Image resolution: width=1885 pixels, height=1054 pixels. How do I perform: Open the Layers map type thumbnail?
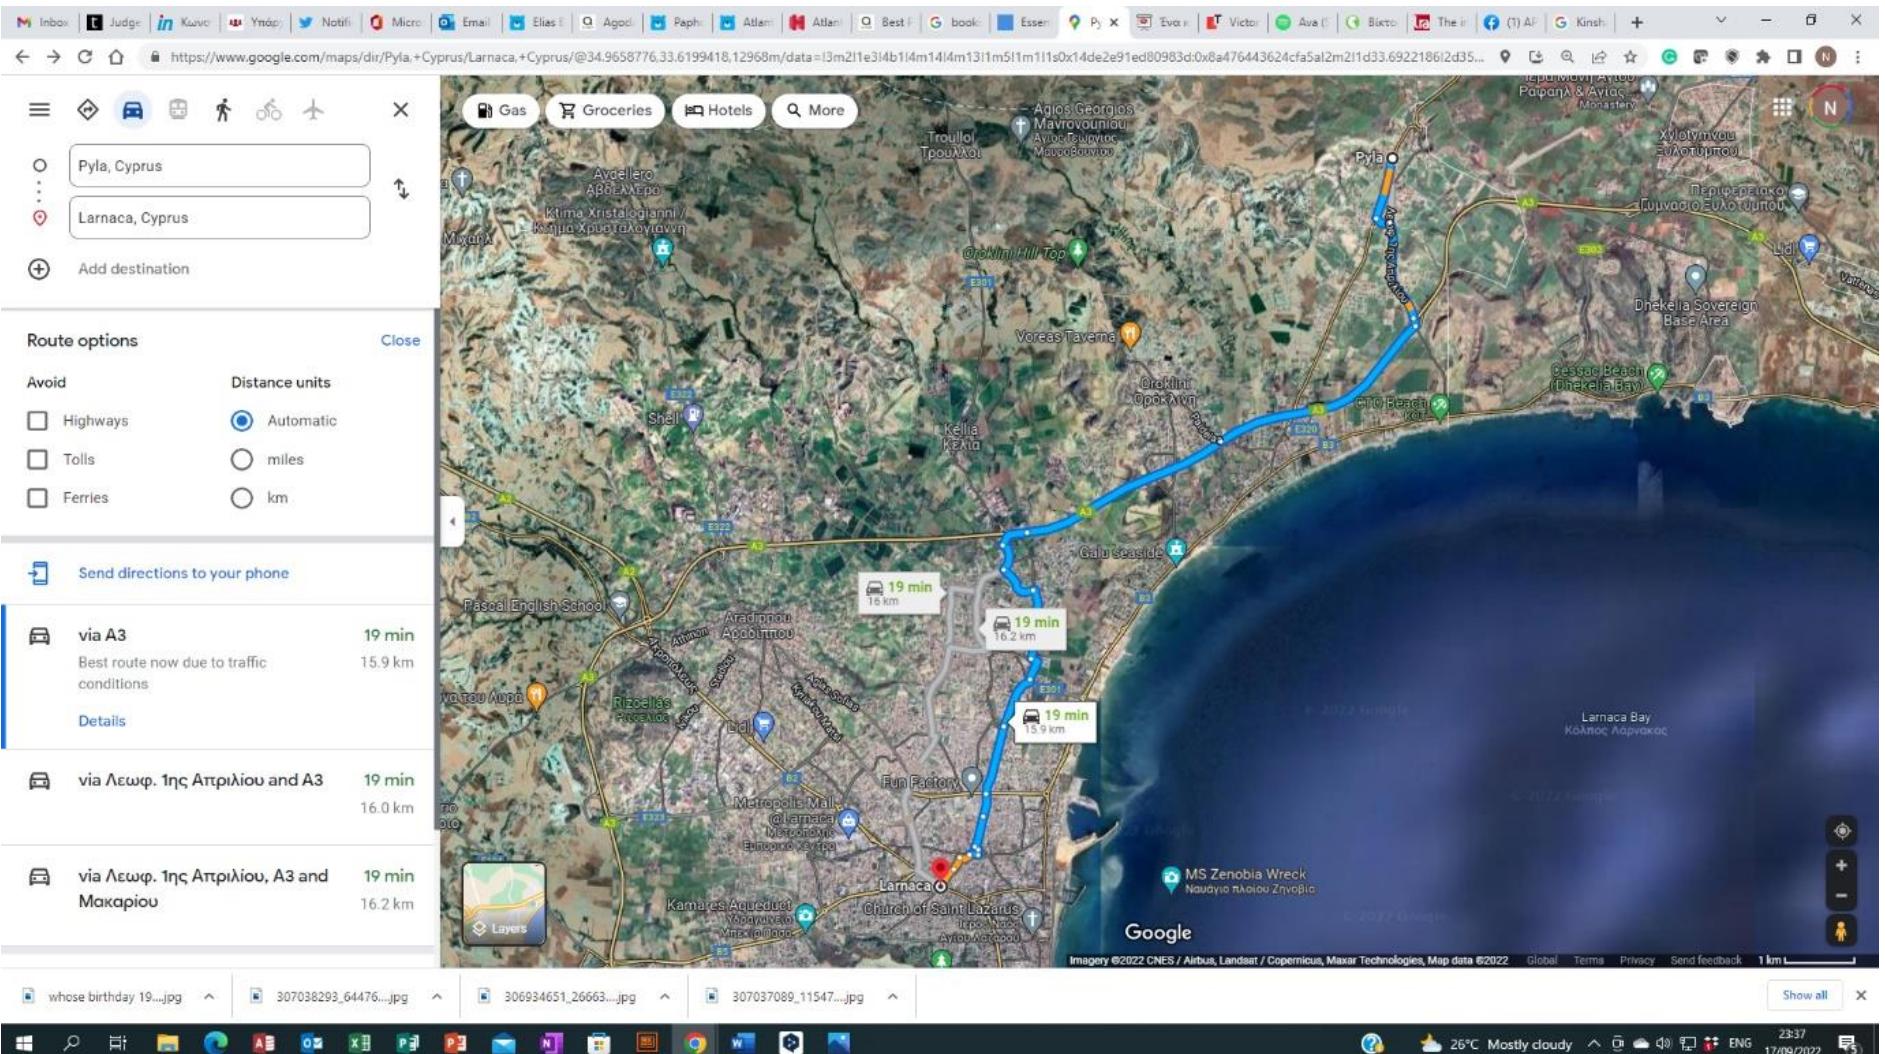coord(504,904)
